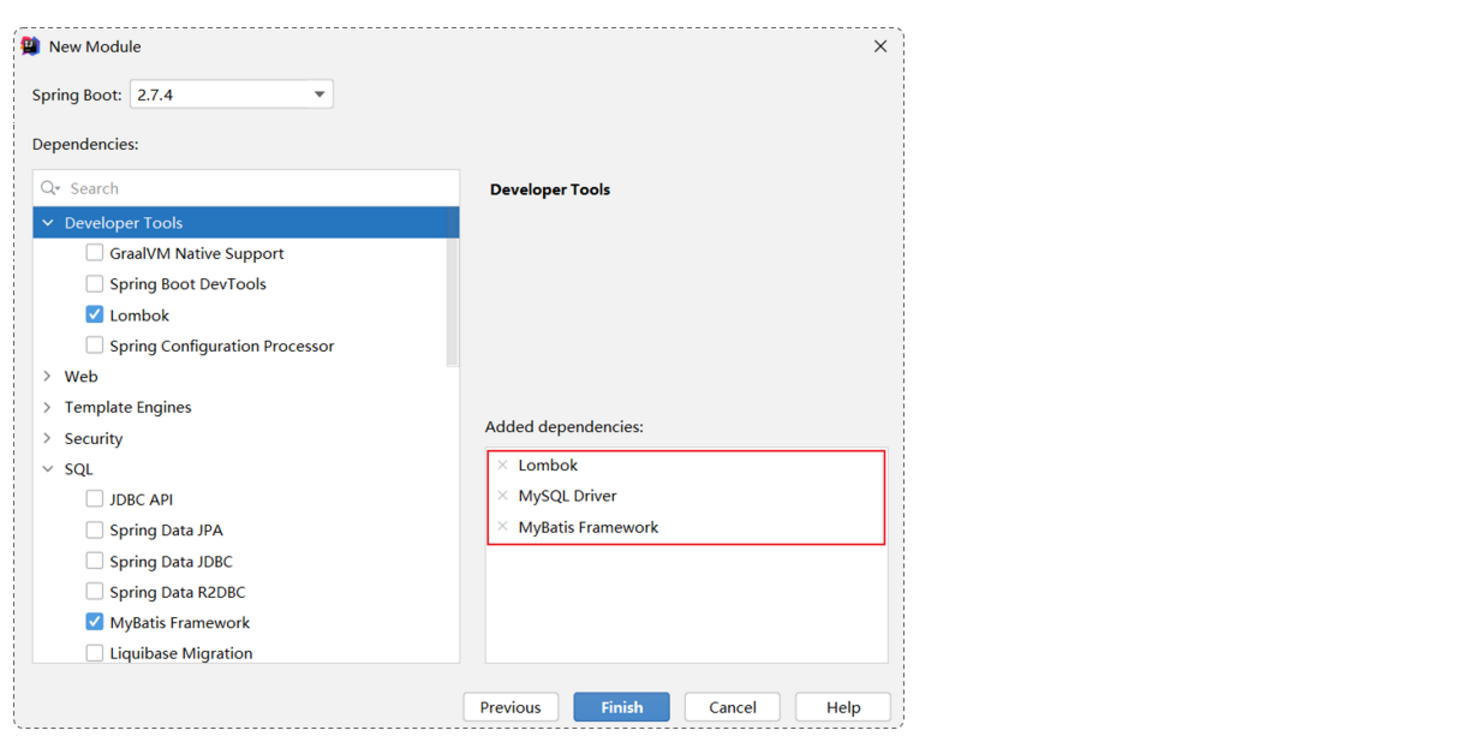Click the Cancel button

732,707
